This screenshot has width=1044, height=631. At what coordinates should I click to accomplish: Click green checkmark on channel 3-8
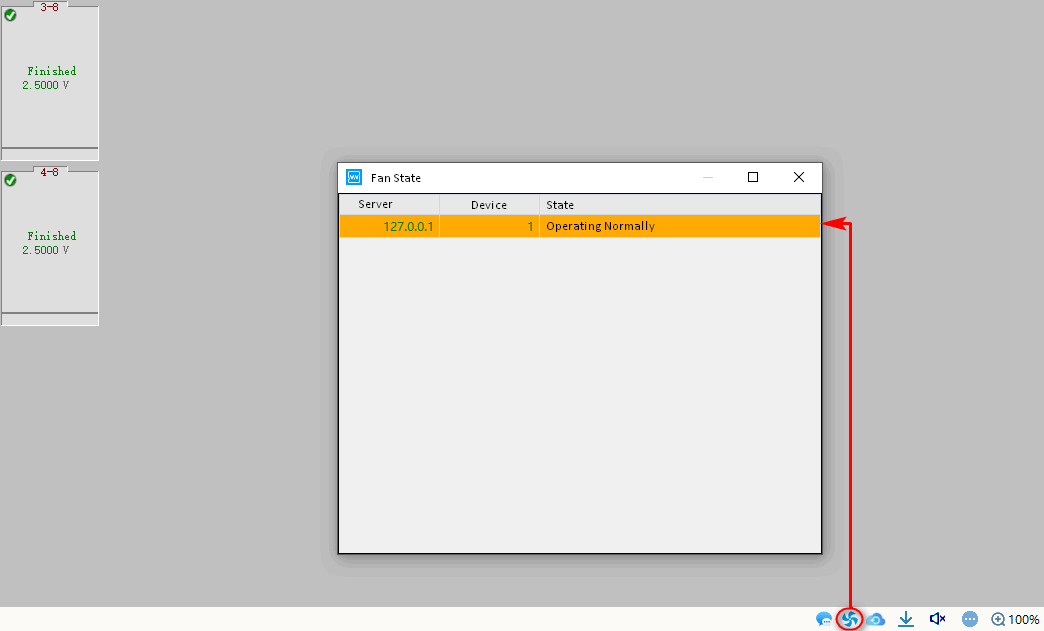[x=11, y=15]
